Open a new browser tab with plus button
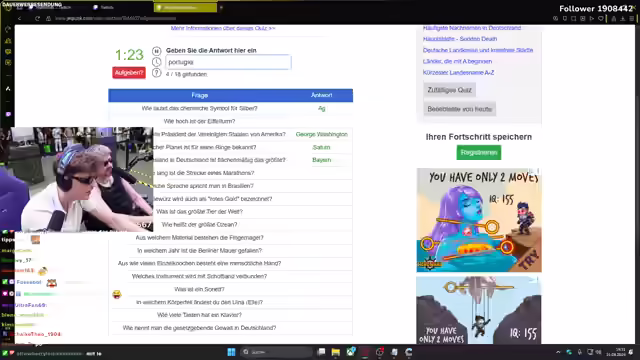Image resolution: width=640 pixels, height=360 pixels. coord(221,7)
